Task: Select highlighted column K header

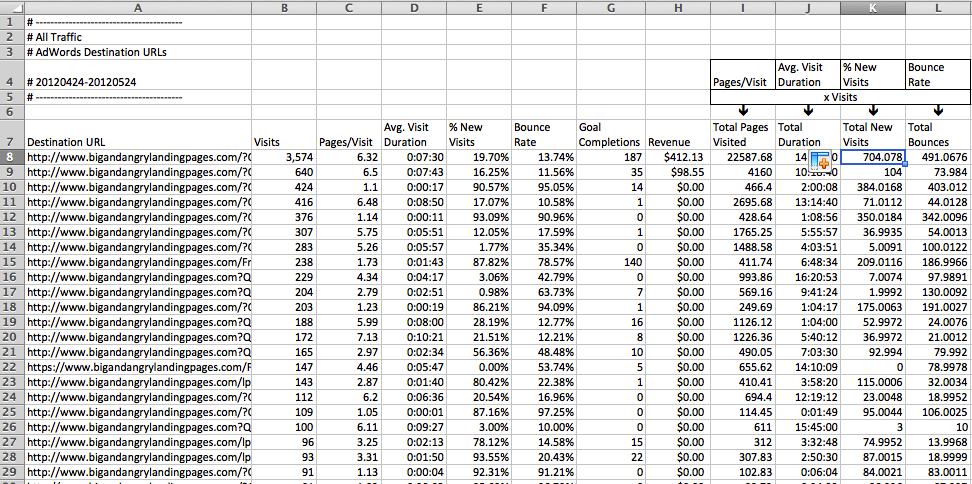Action: (x=873, y=7)
